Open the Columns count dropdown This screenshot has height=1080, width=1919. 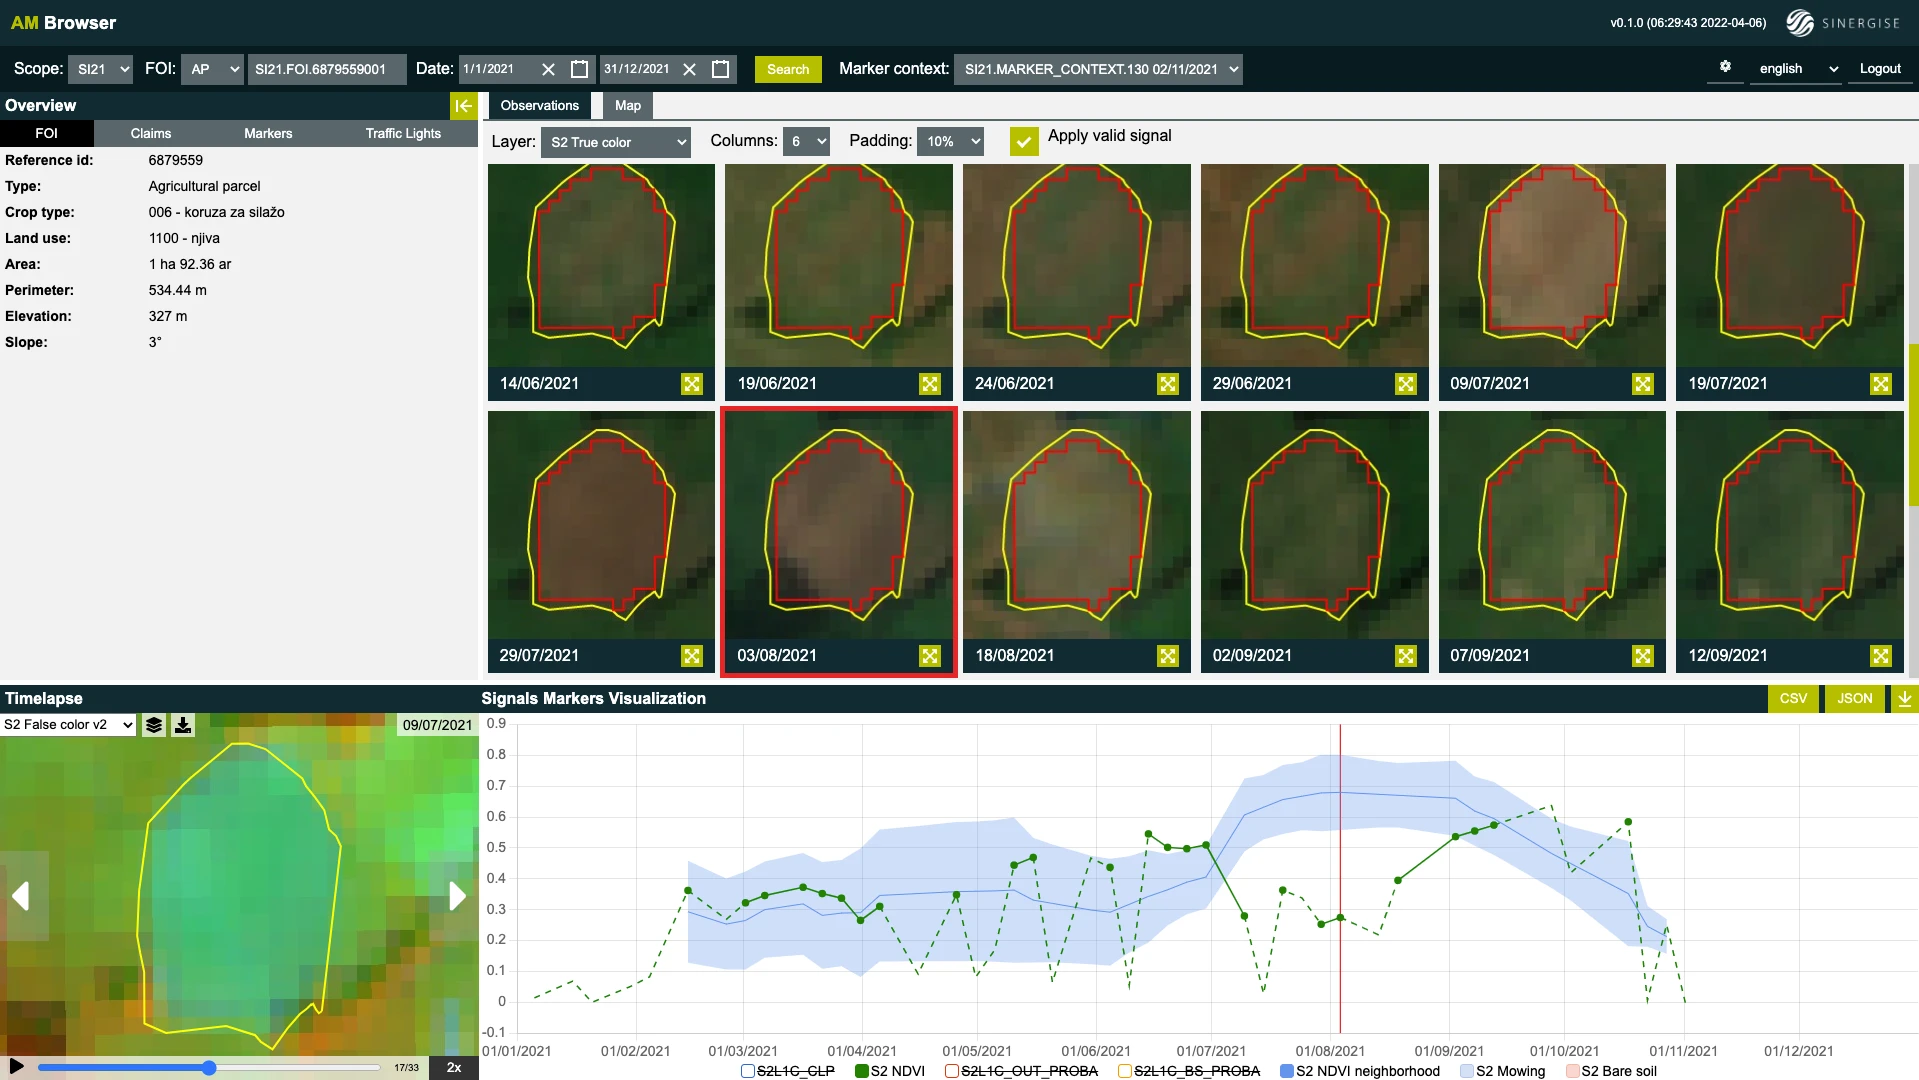click(807, 141)
